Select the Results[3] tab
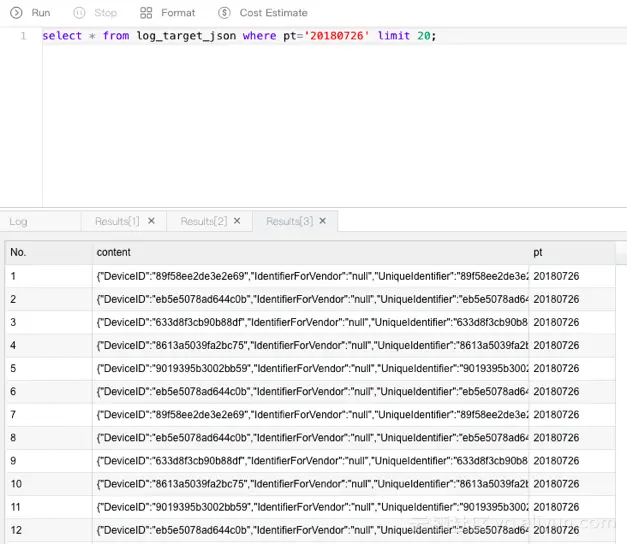The image size is (627, 544). [x=290, y=221]
